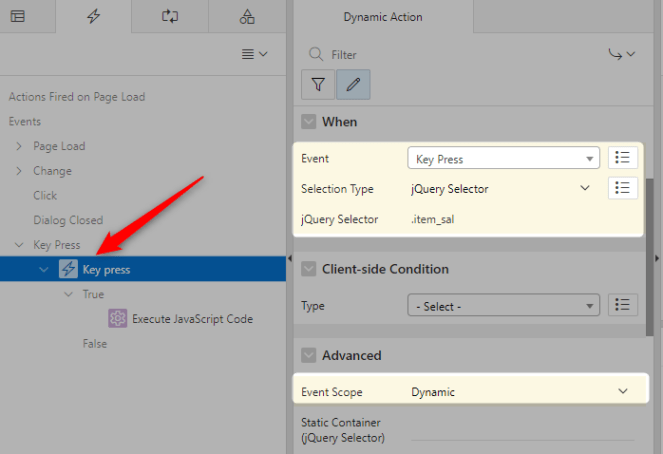This screenshot has height=454, width=663.
Task: Open list of values beside Event field
Action: pos(622,158)
